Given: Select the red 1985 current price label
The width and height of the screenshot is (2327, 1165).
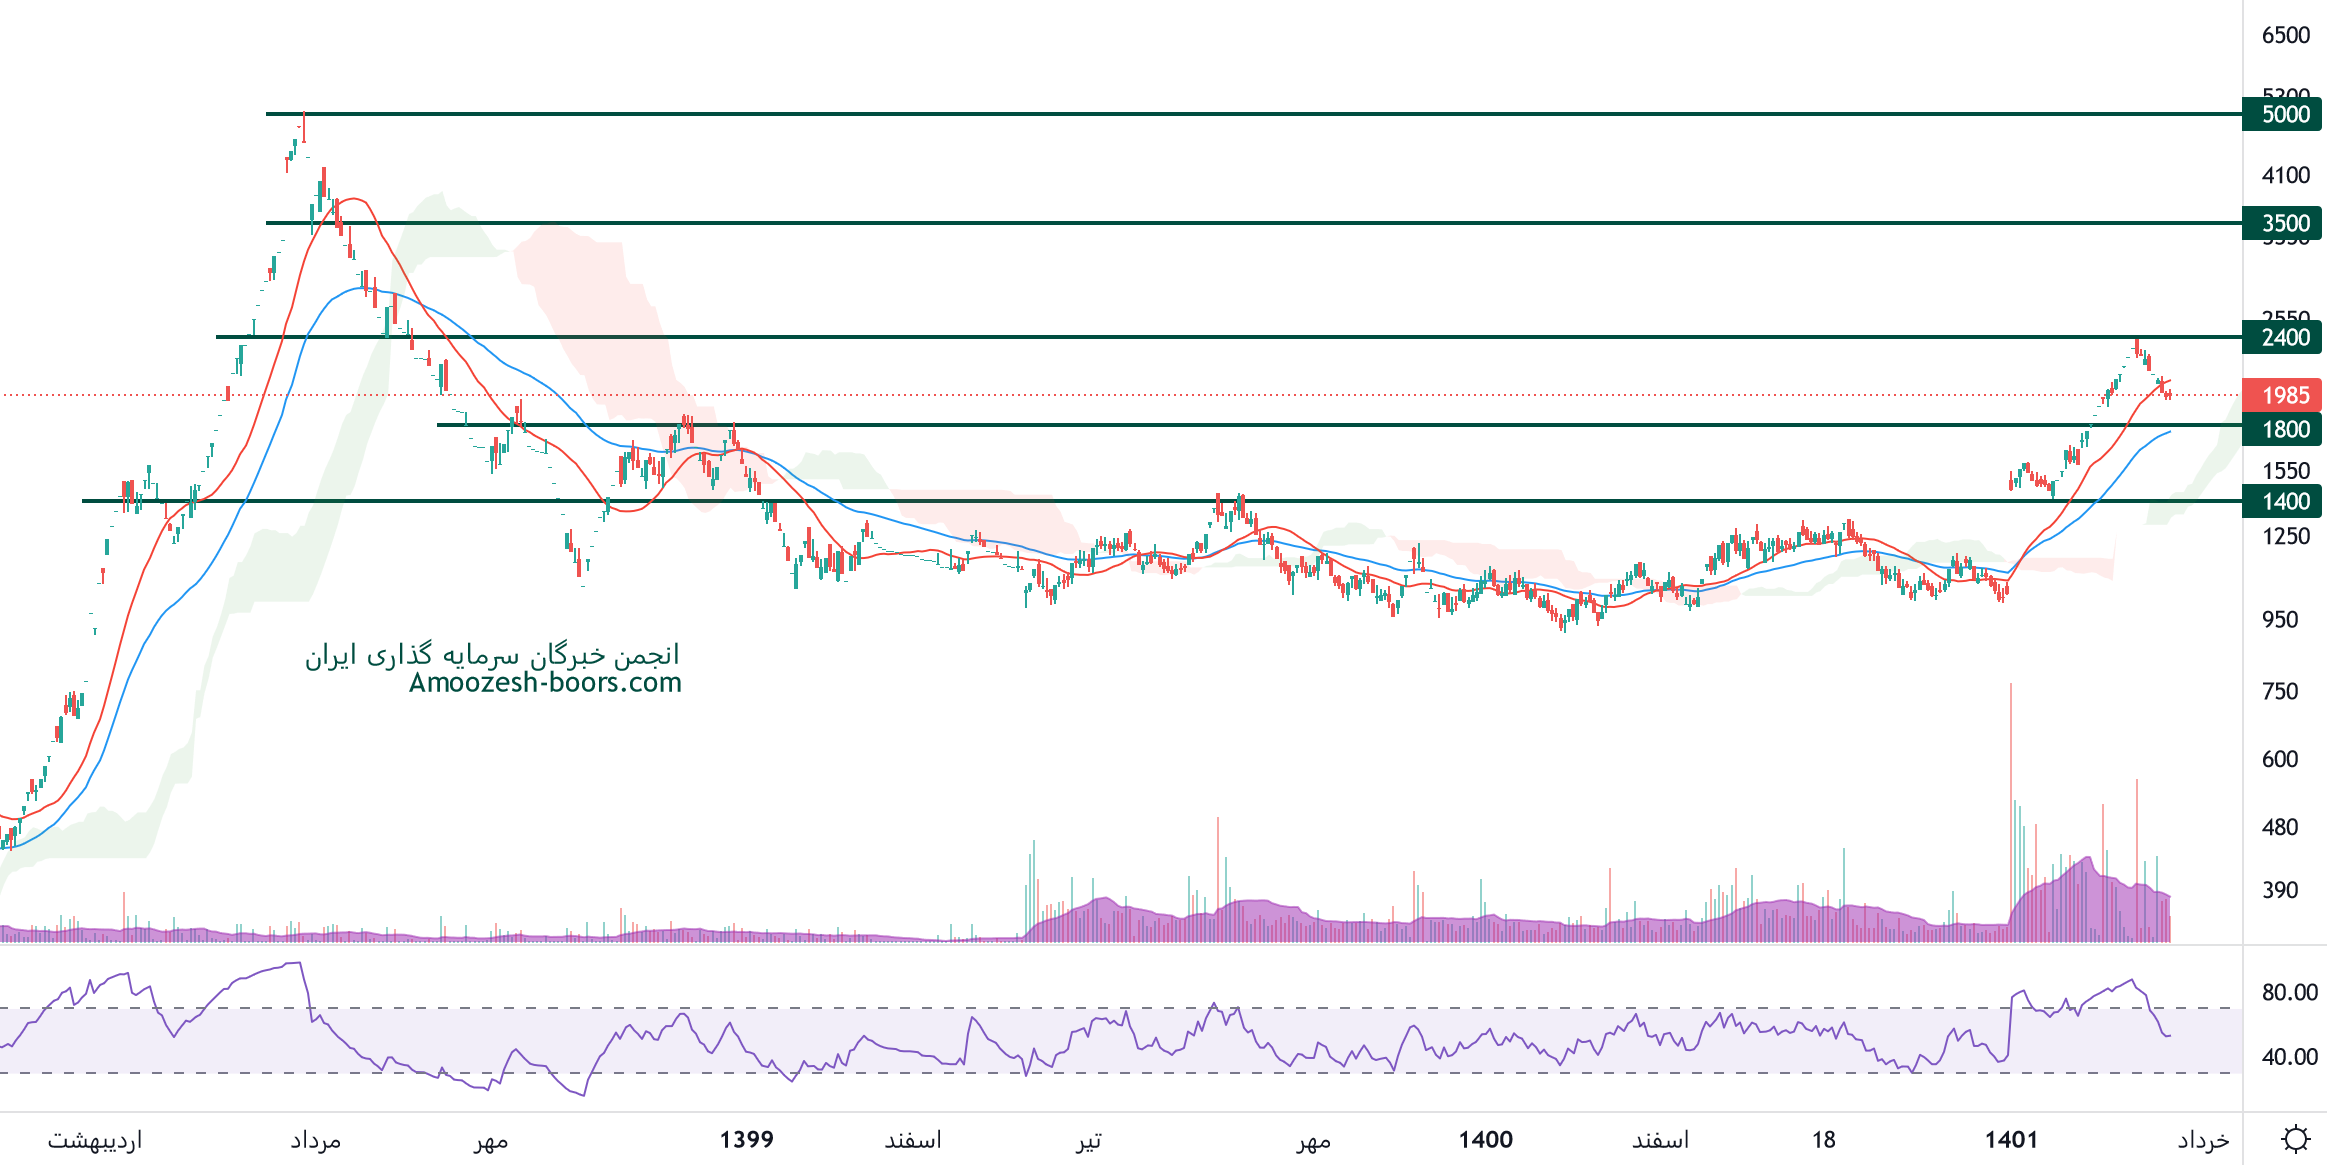Looking at the screenshot, I should tap(2284, 395).
